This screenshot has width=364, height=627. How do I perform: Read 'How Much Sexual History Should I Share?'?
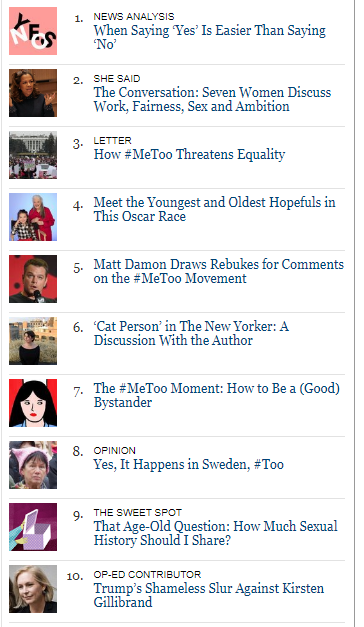point(216,533)
